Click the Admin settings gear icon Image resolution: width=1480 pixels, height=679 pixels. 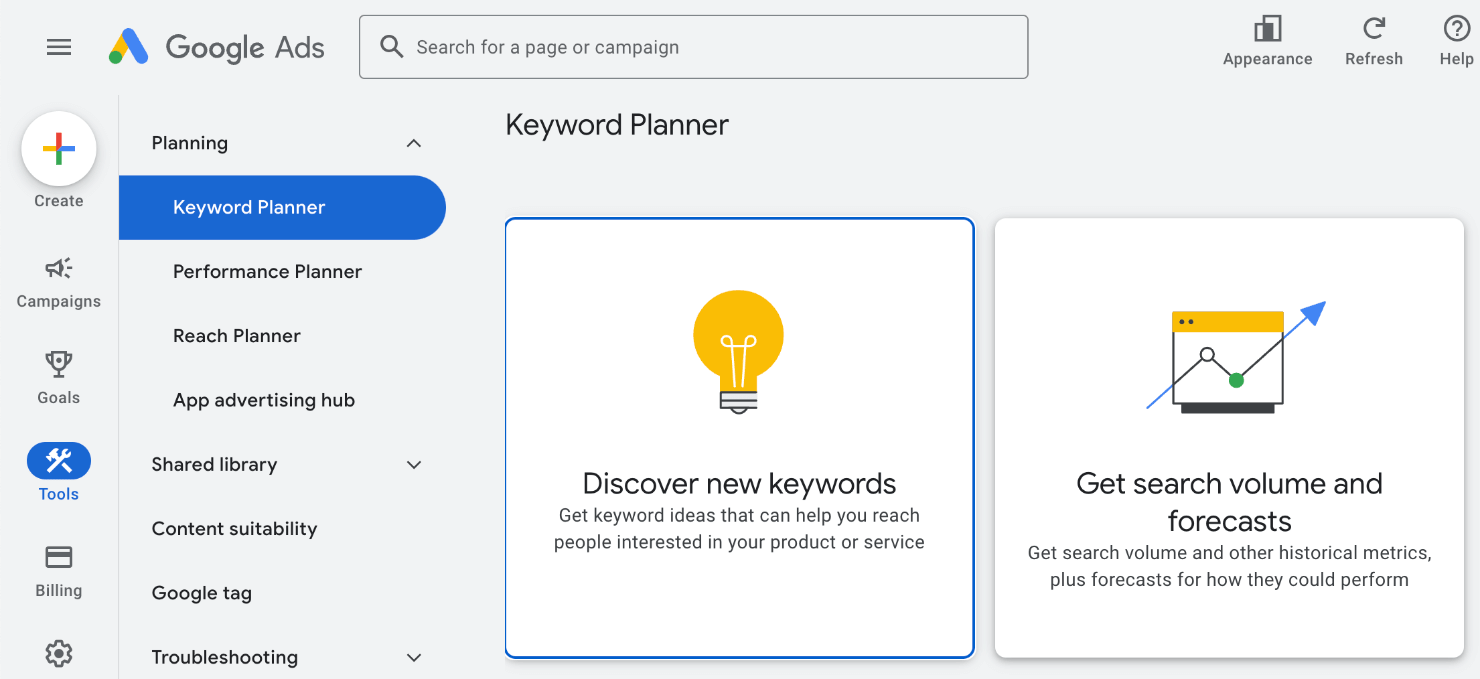click(x=58, y=652)
